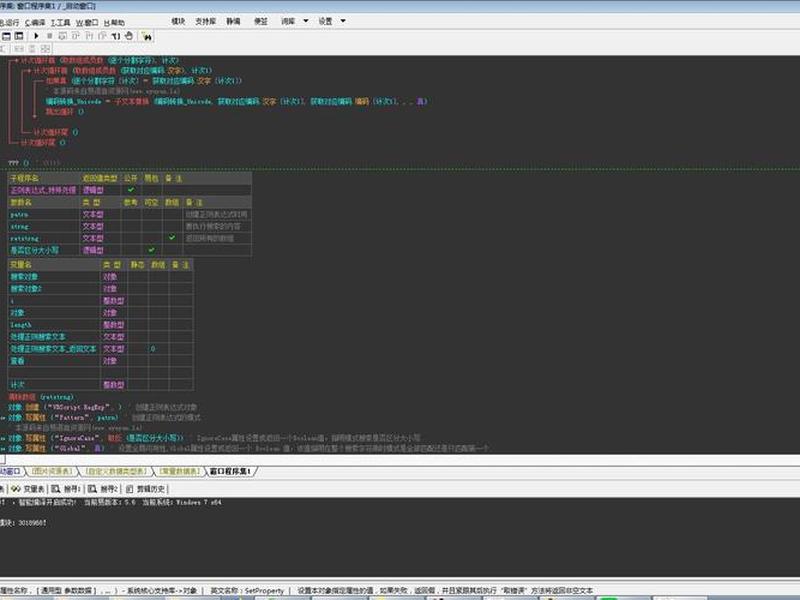
Task: Expand the dropdown arrow next to 词库
Action: [306, 21]
